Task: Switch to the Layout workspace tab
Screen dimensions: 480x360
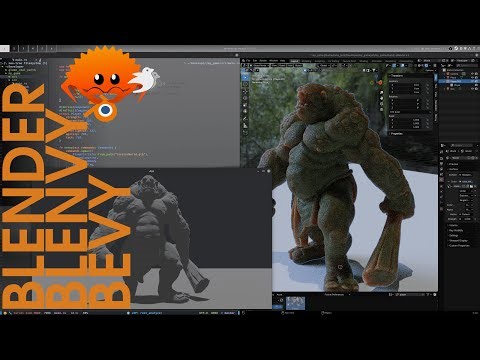Action: tap(295, 61)
